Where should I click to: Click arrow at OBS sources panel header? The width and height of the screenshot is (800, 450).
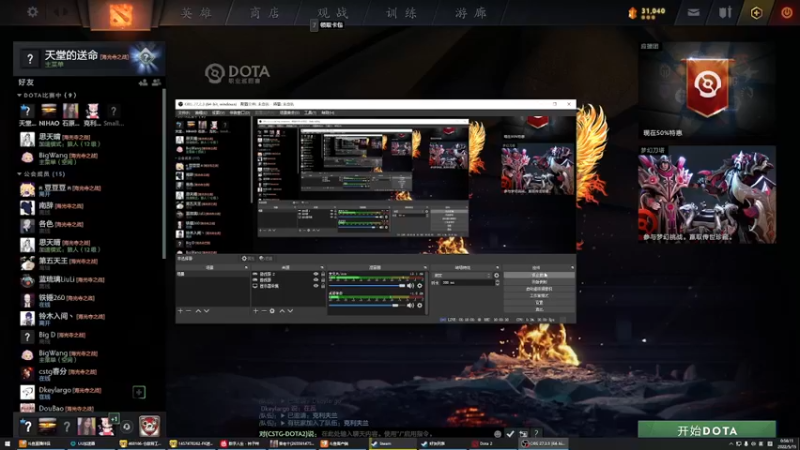[x=321, y=267]
